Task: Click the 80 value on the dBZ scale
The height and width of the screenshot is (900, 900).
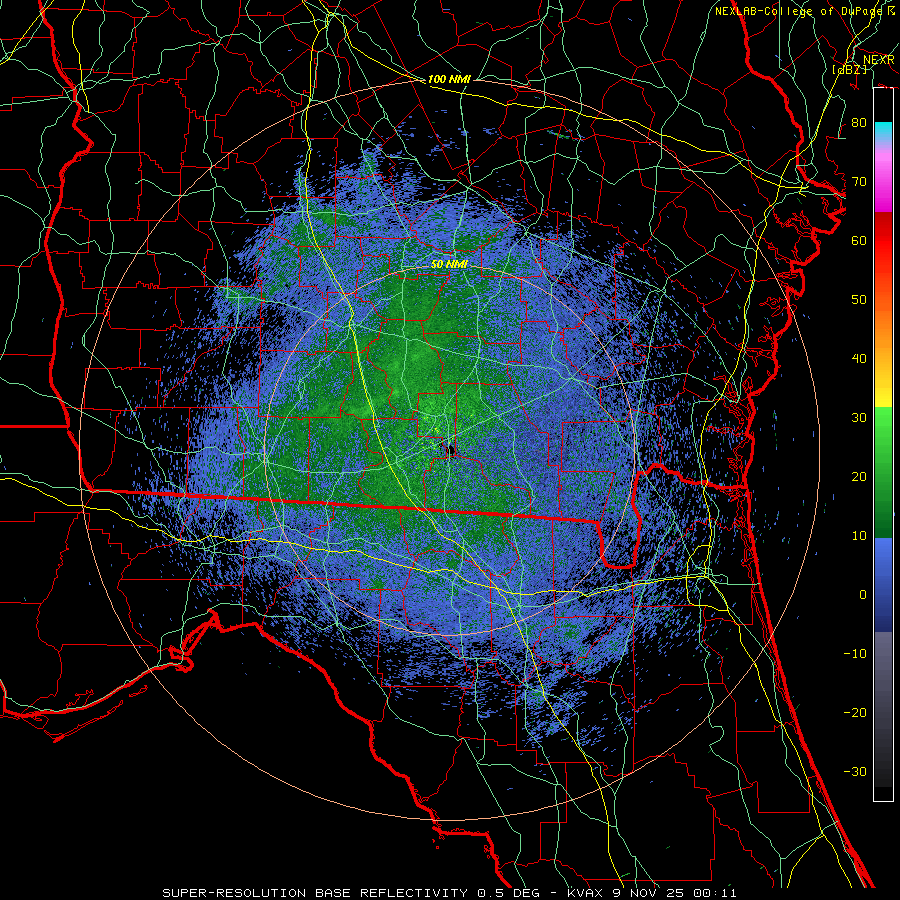Action: point(859,122)
